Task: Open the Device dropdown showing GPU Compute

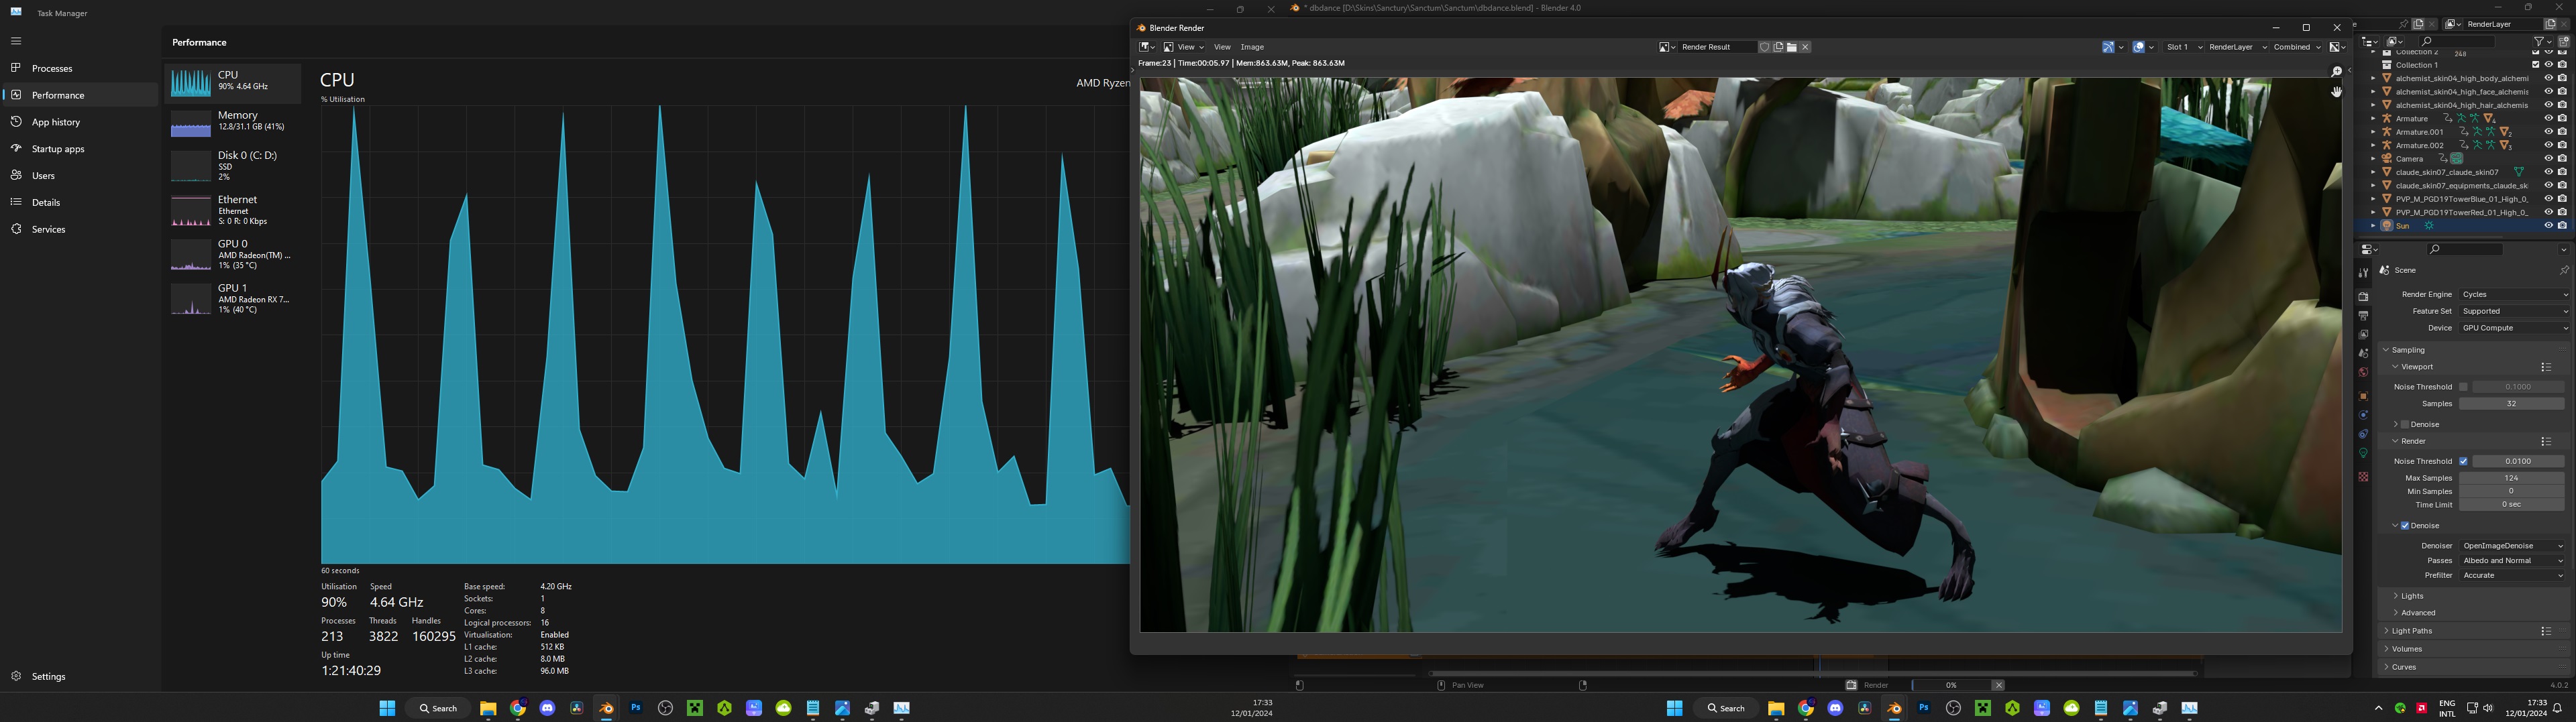Action: click(x=2514, y=328)
